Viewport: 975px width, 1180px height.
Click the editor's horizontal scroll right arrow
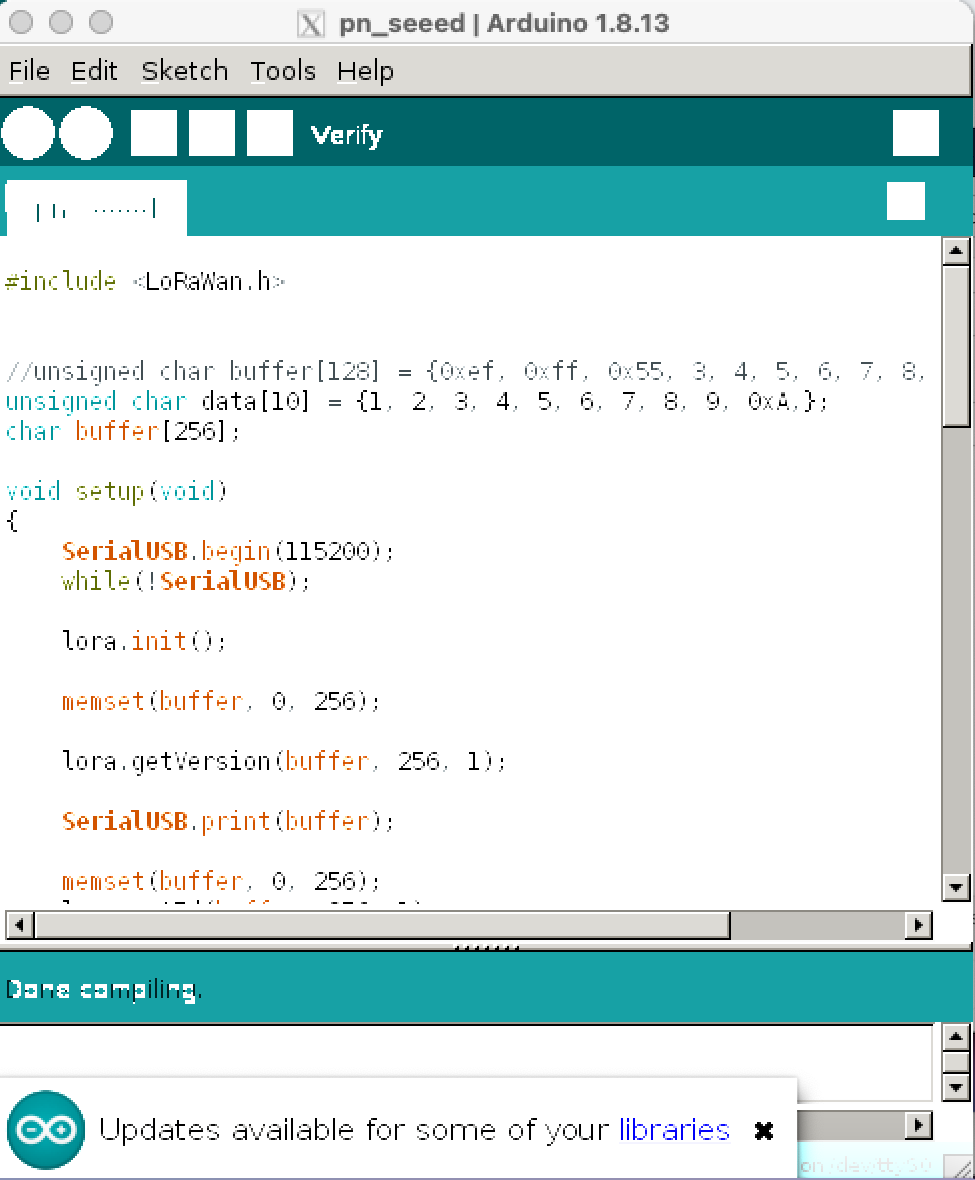918,925
